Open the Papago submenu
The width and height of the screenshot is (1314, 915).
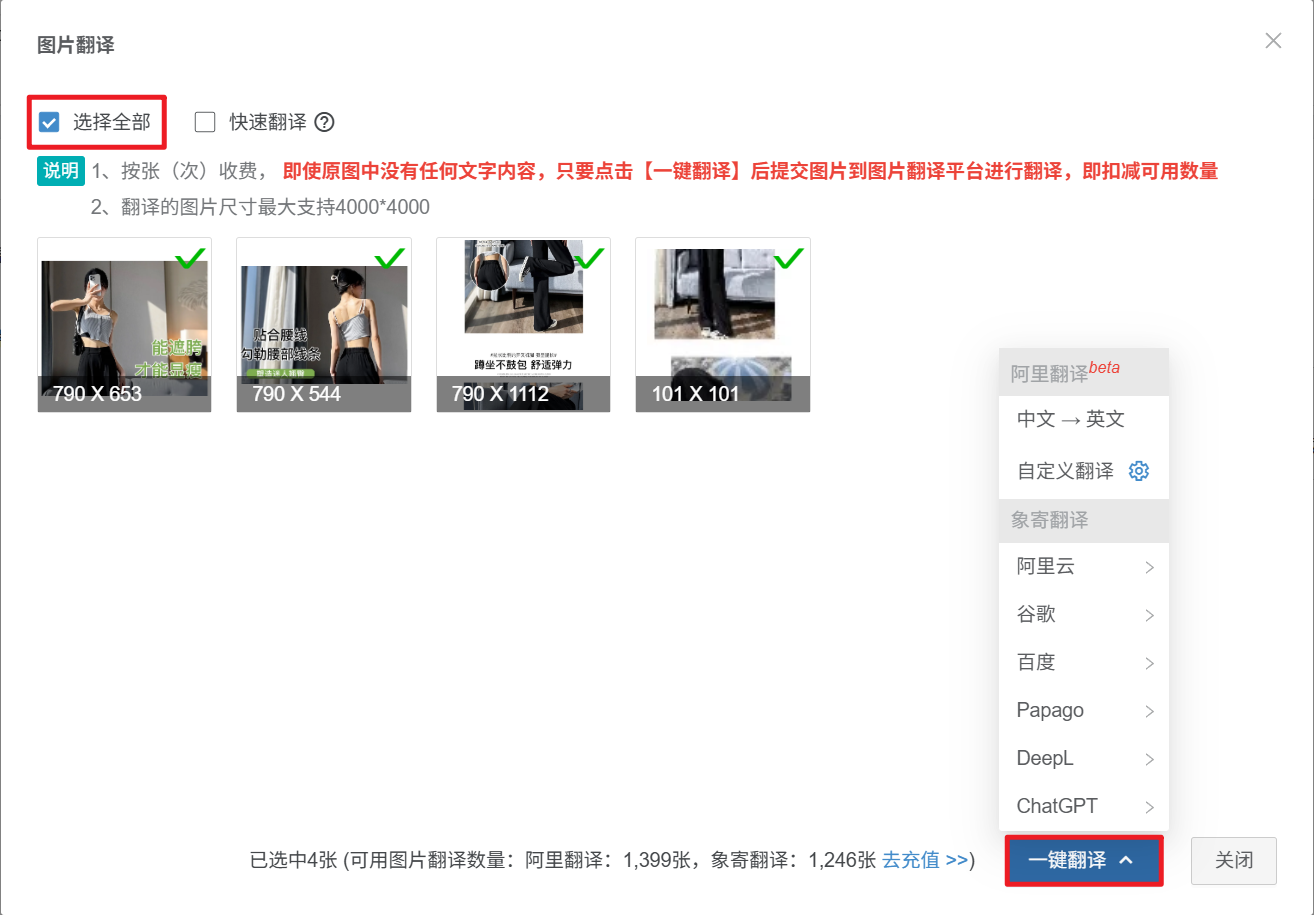tap(1083, 711)
